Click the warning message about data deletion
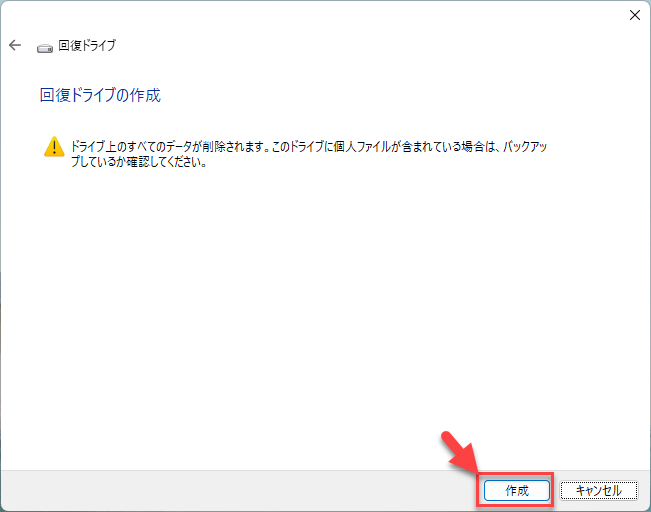The height and width of the screenshot is (512, 651). coord(309,154)
